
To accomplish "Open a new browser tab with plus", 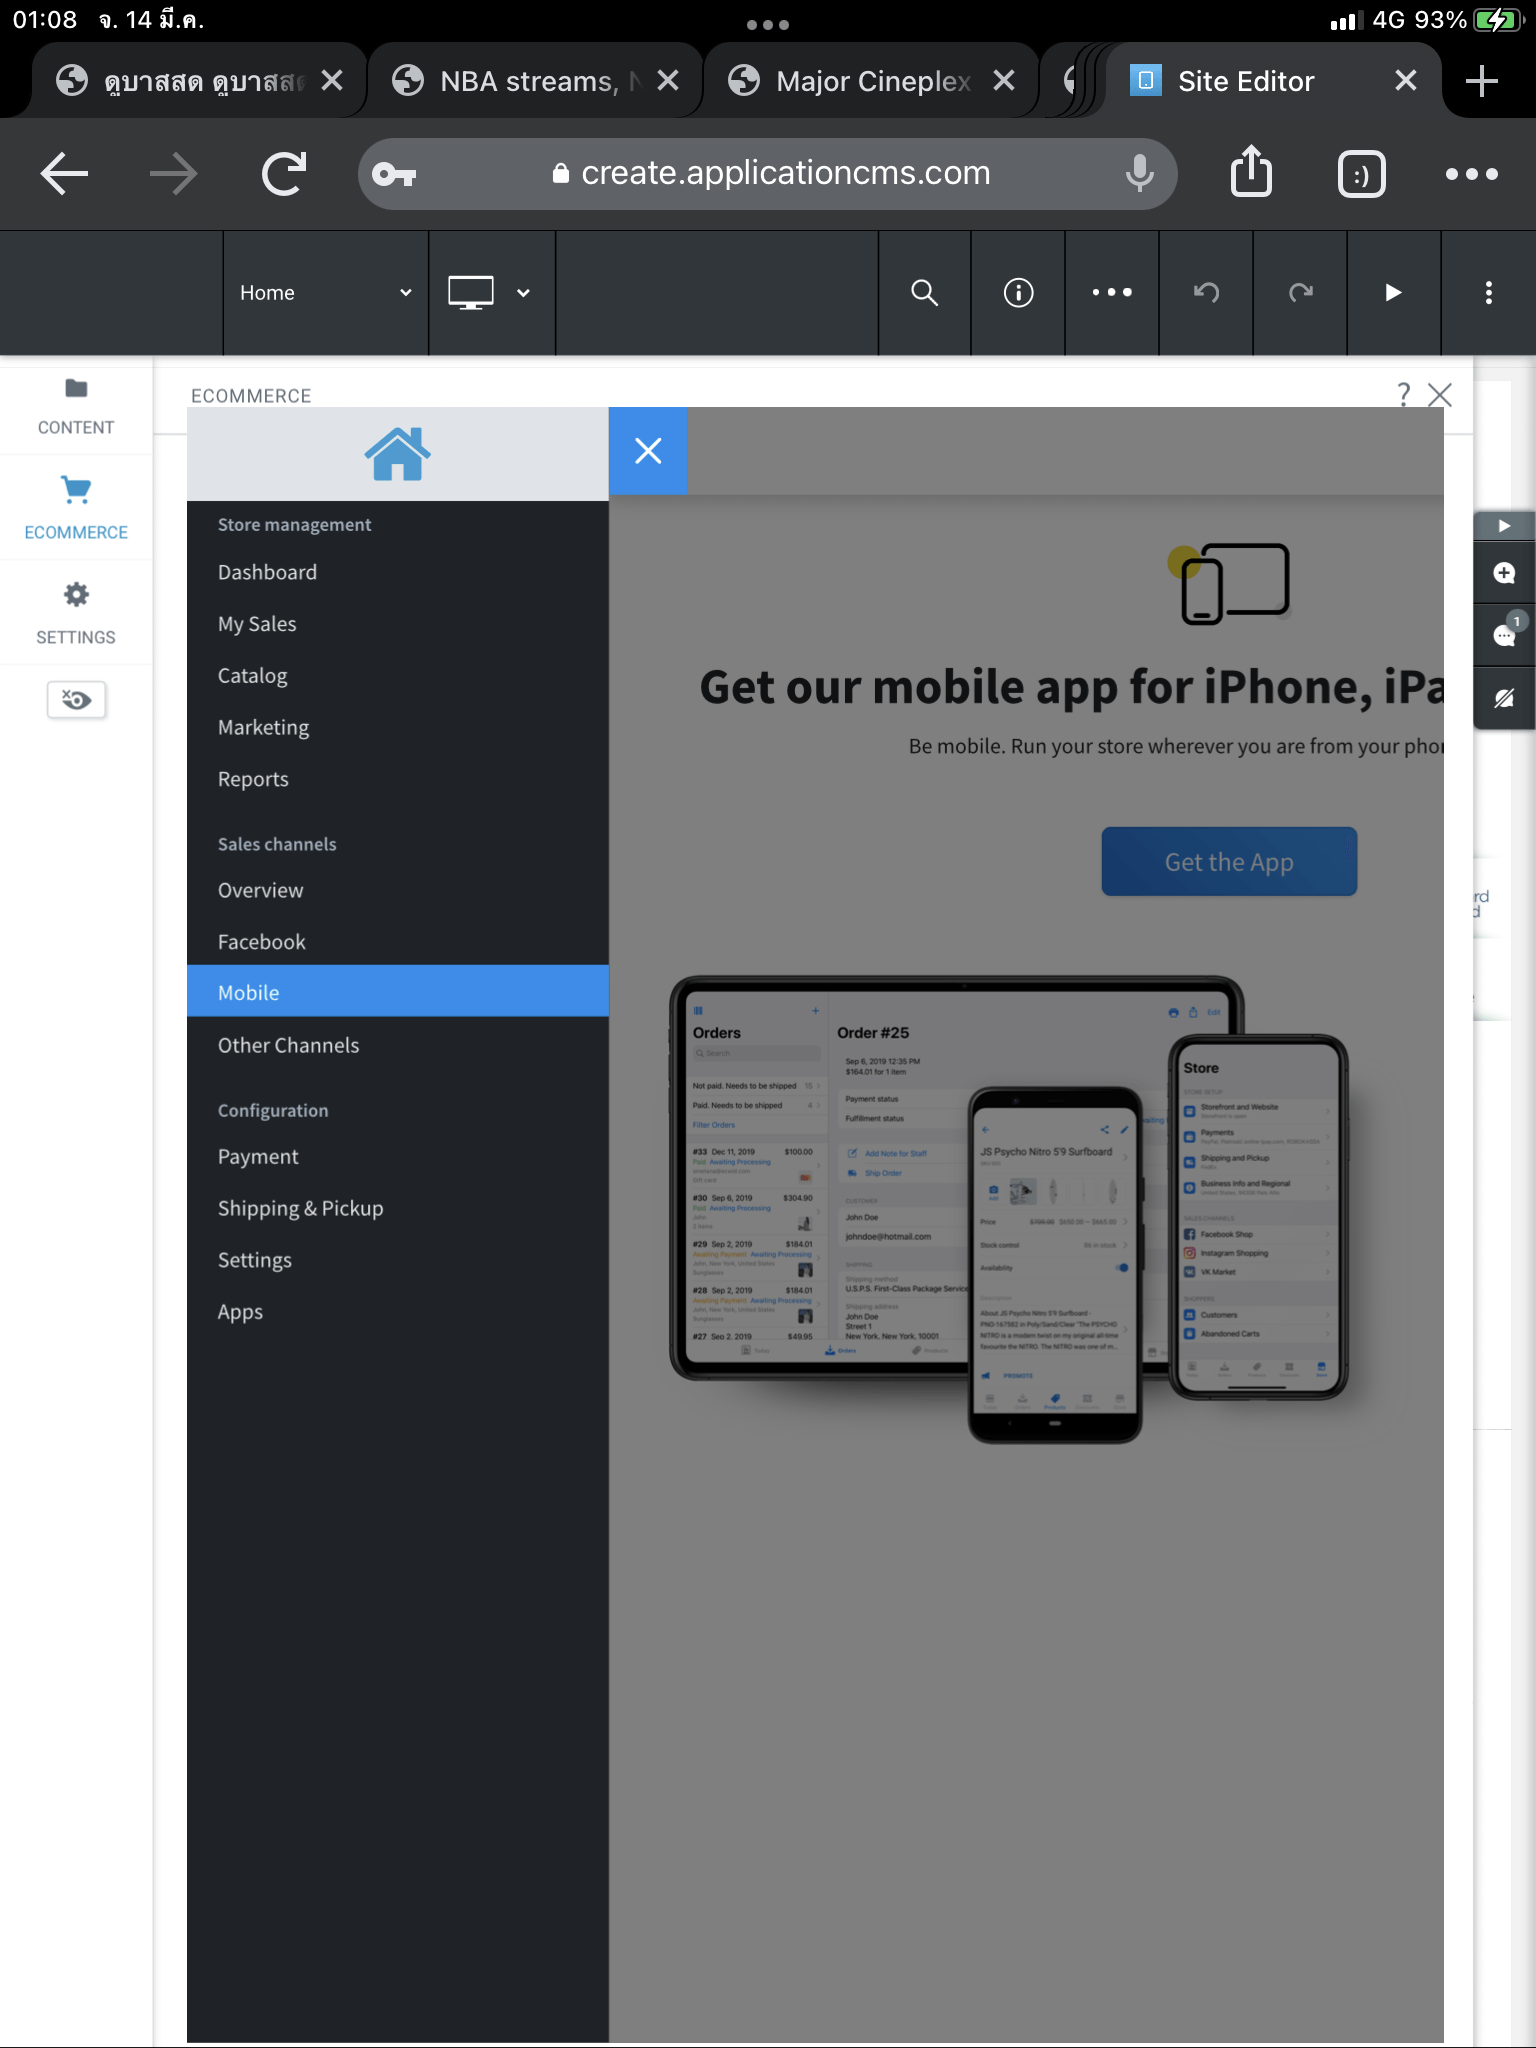I will point(1481,81).
